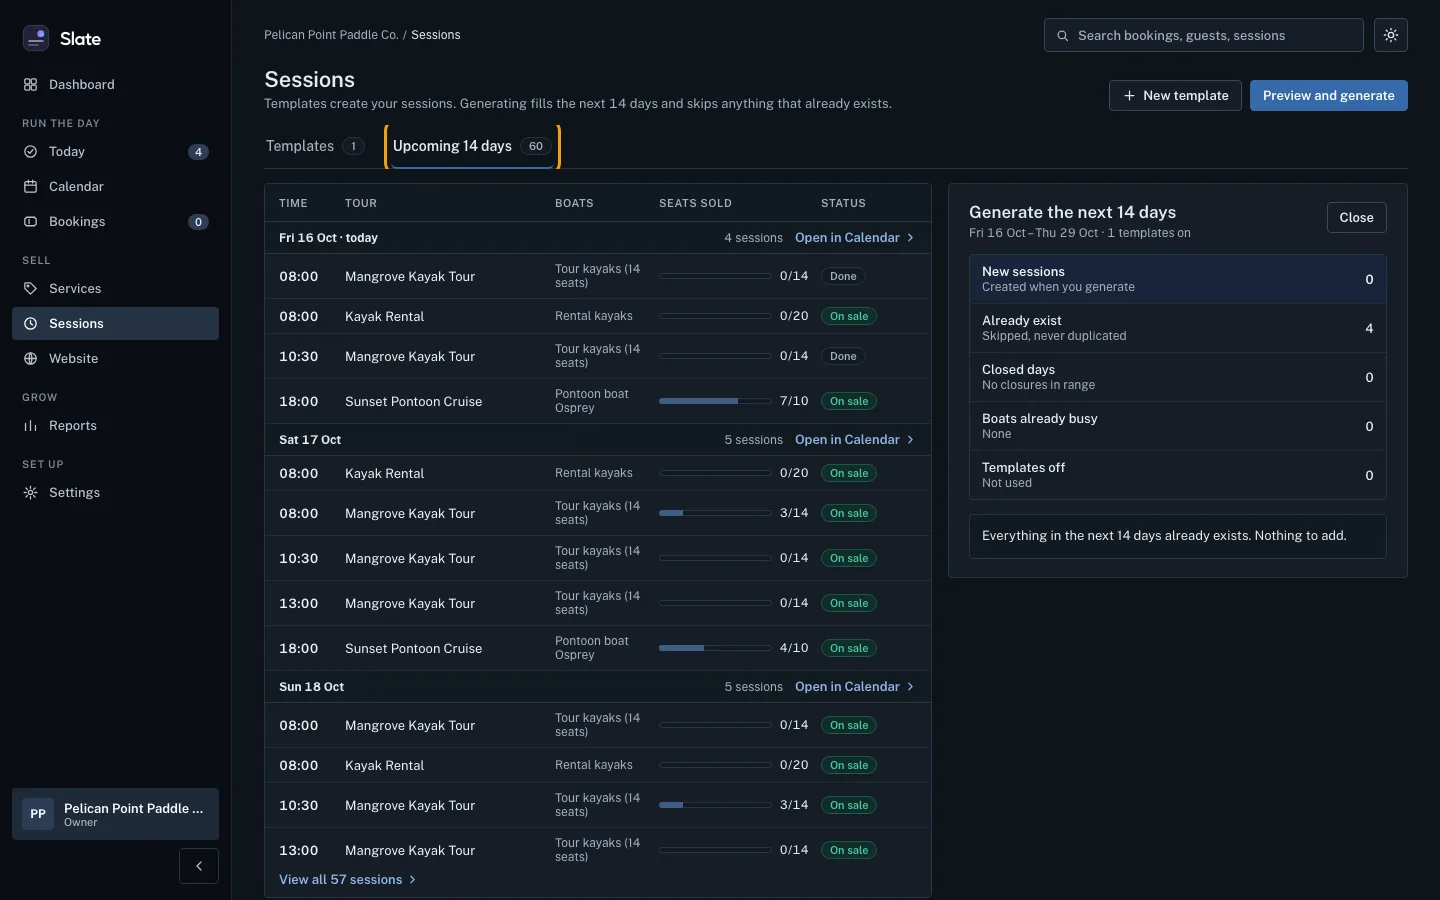Open the Calendar sidebar icon
Image resolution: width=1440 pixels, height=900 pixels.
30,187
